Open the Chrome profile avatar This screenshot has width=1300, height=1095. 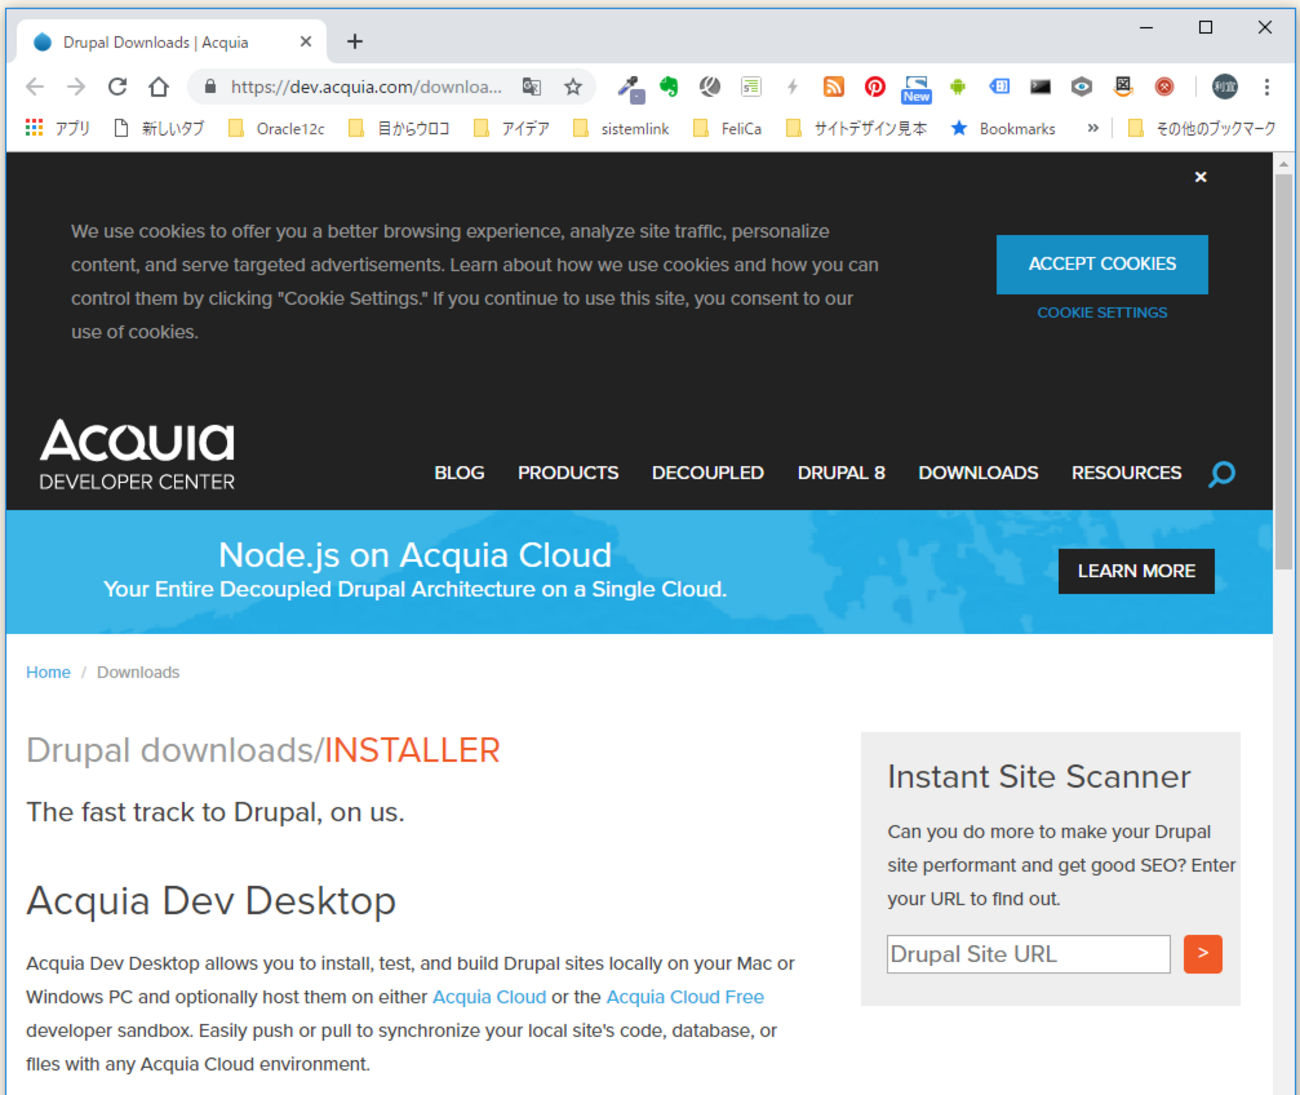pyautogui.click(x=1224, y=87)
